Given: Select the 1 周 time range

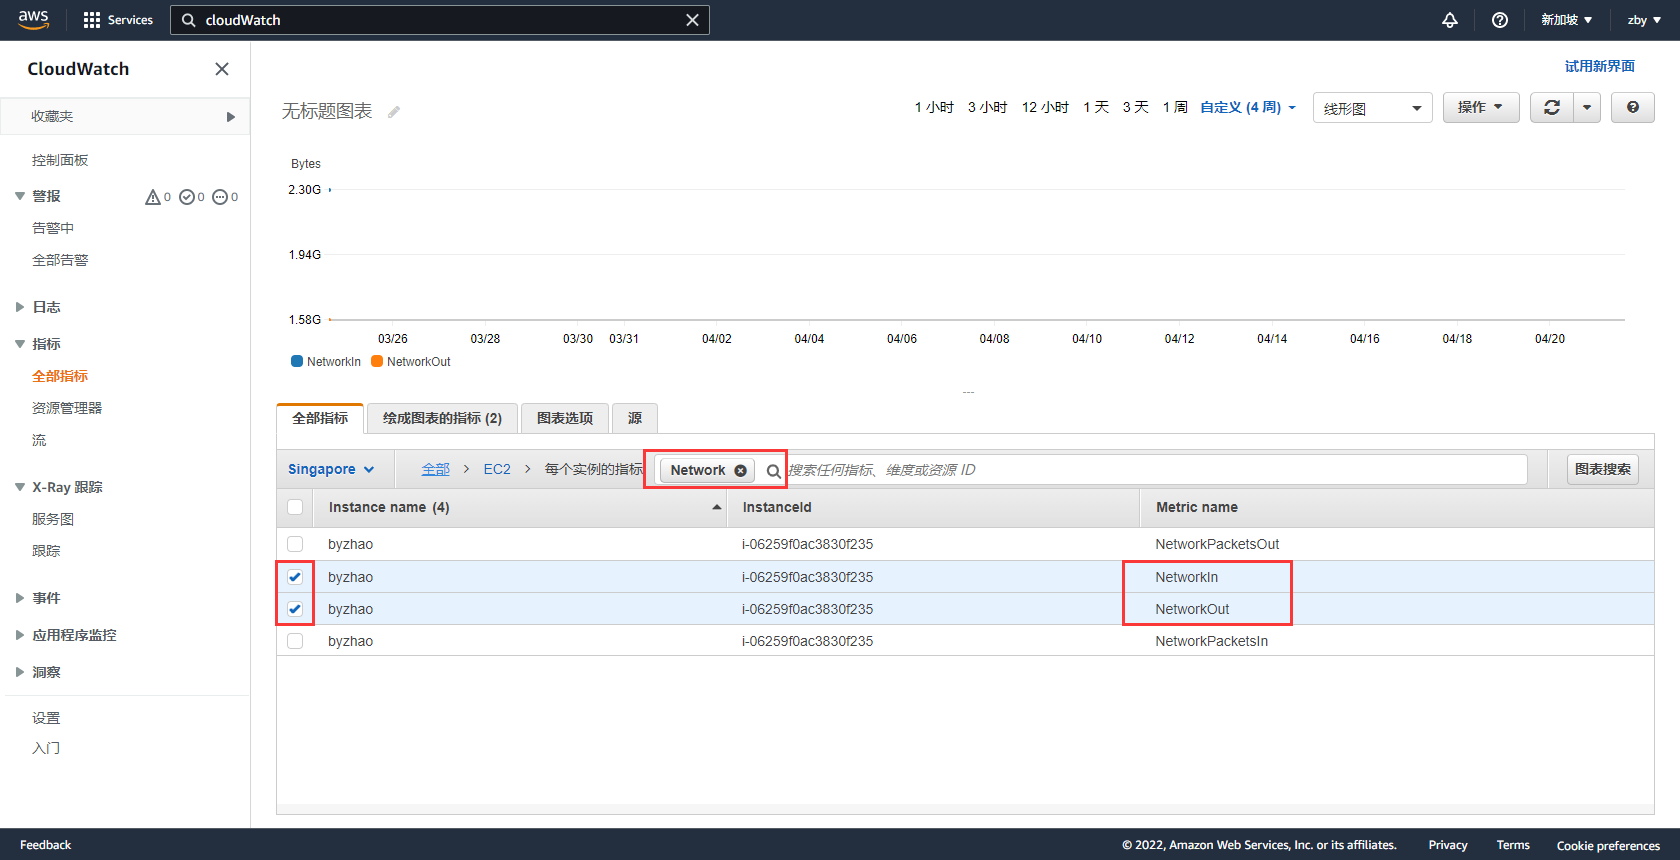Looking at the screenshot, I should 1175,107.
